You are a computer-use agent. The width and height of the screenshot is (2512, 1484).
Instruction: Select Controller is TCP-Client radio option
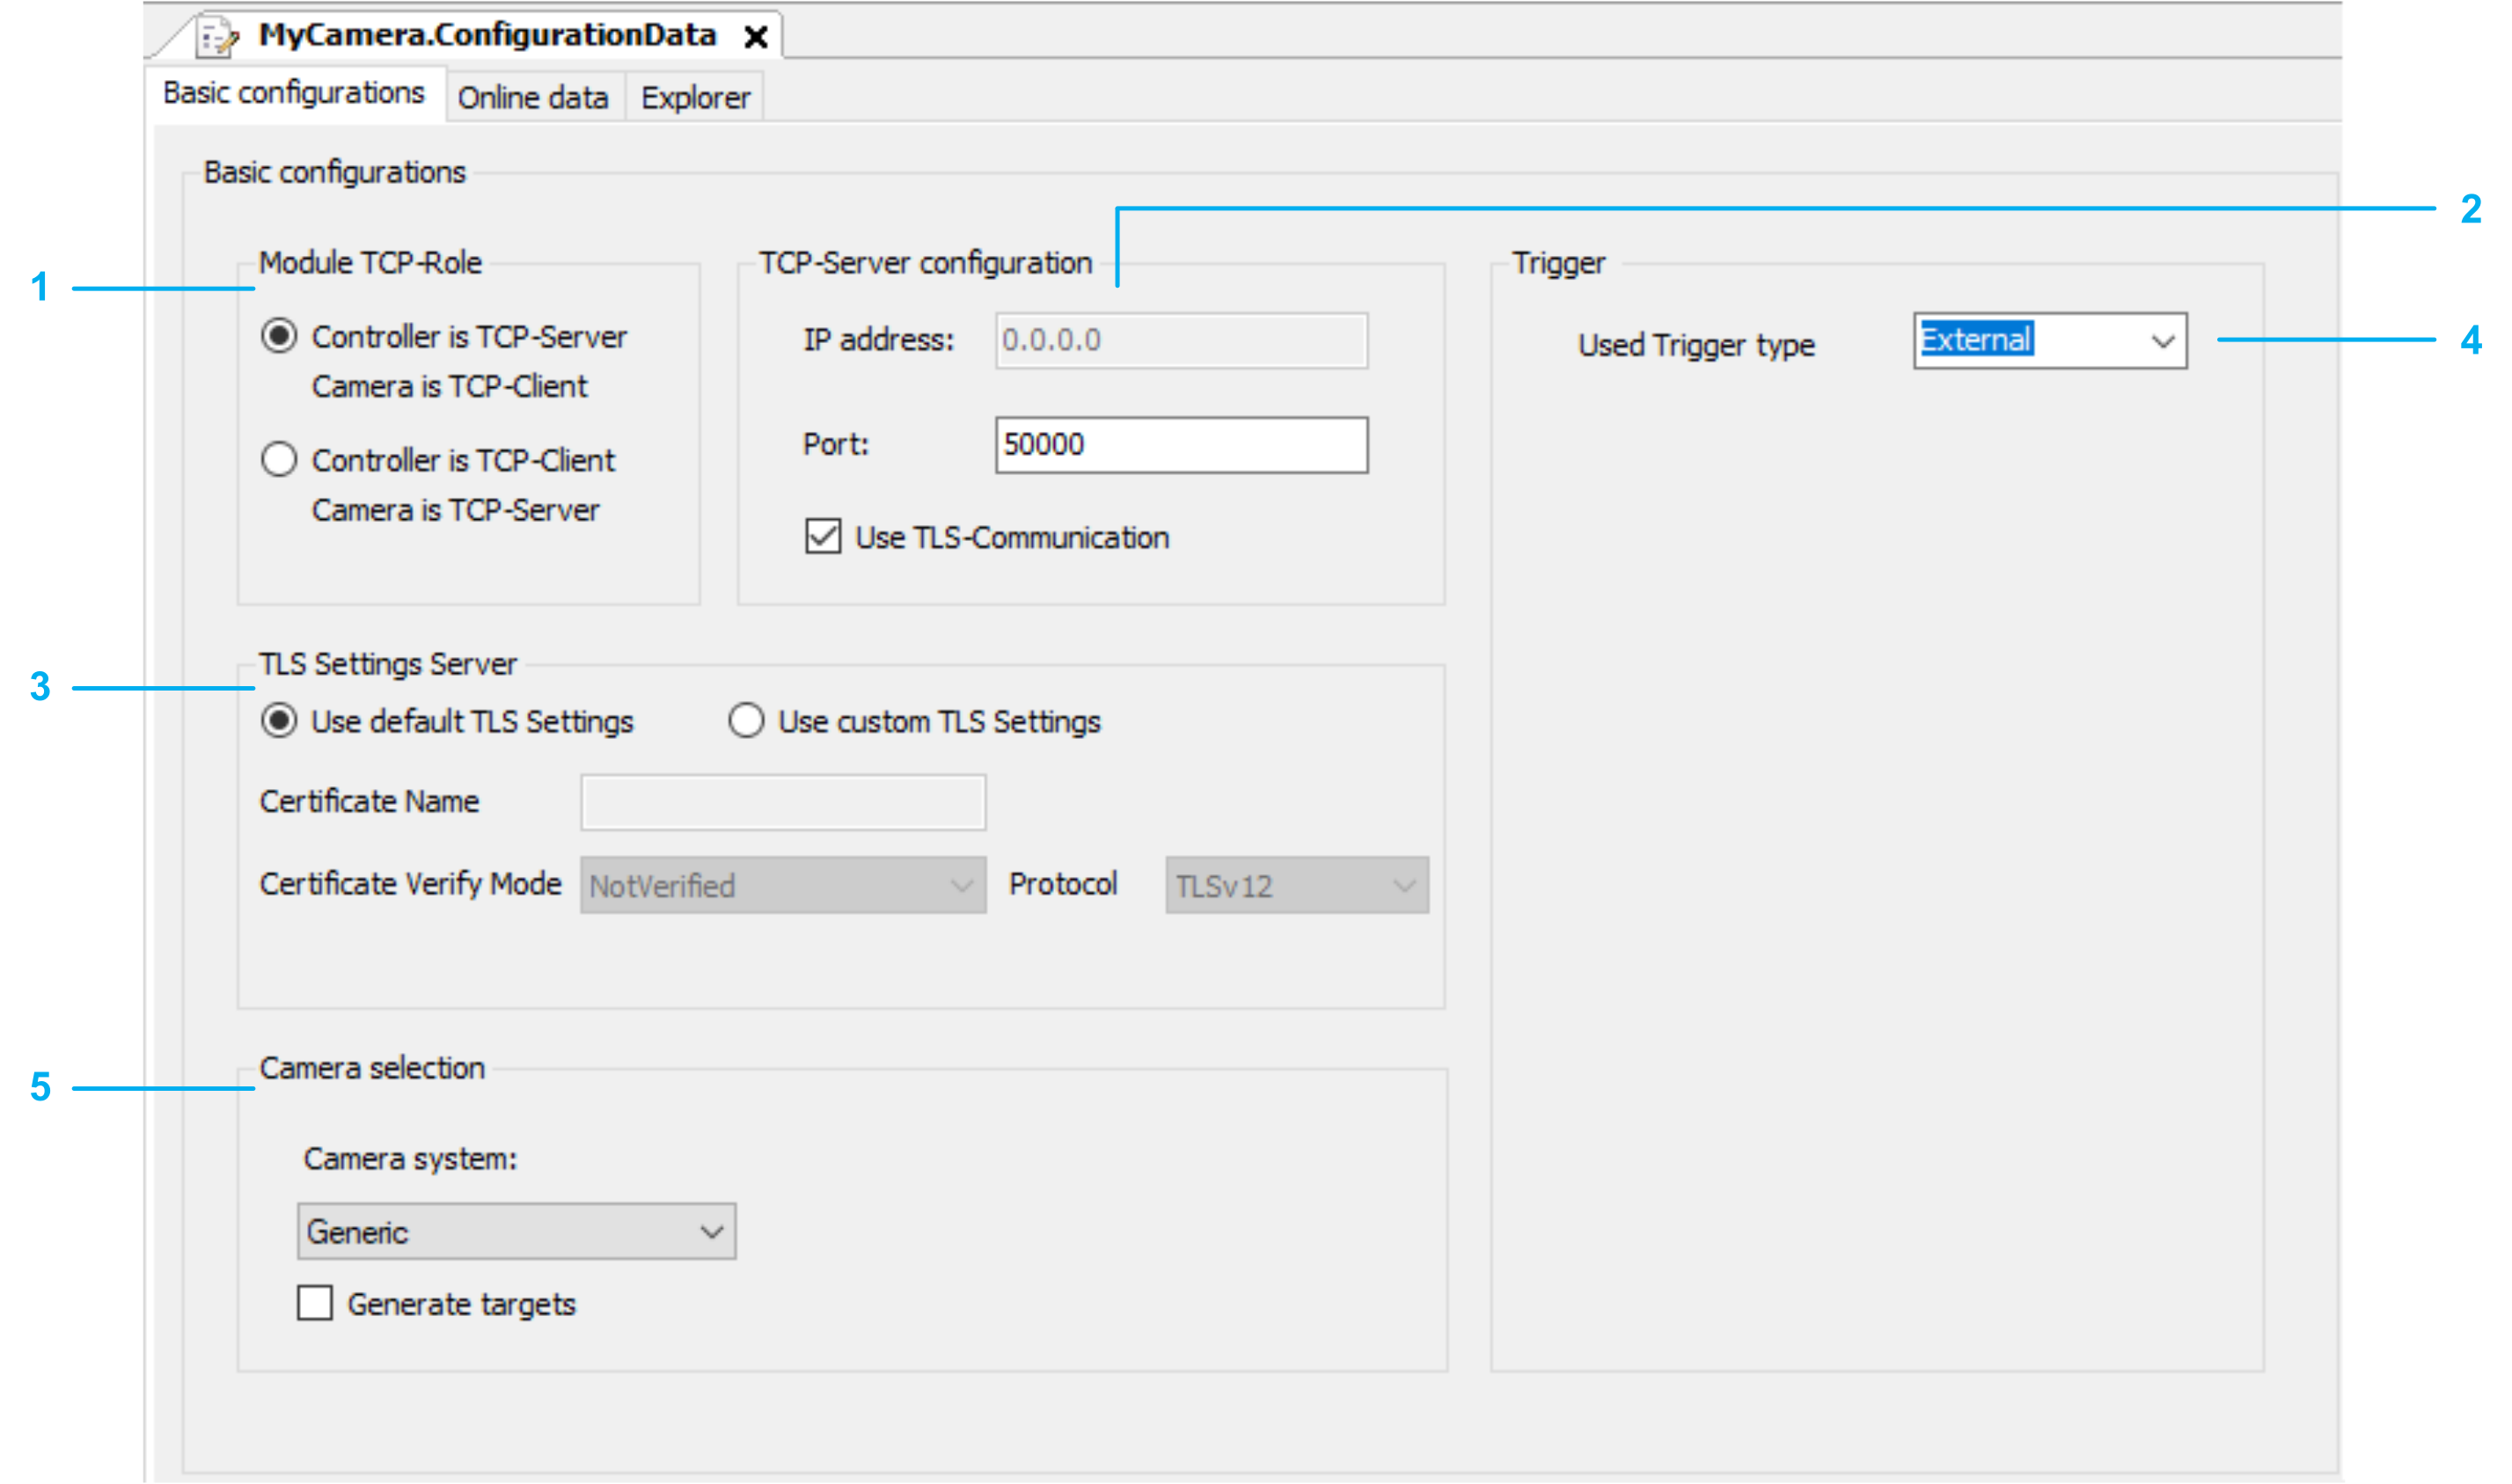pos(279,460)
